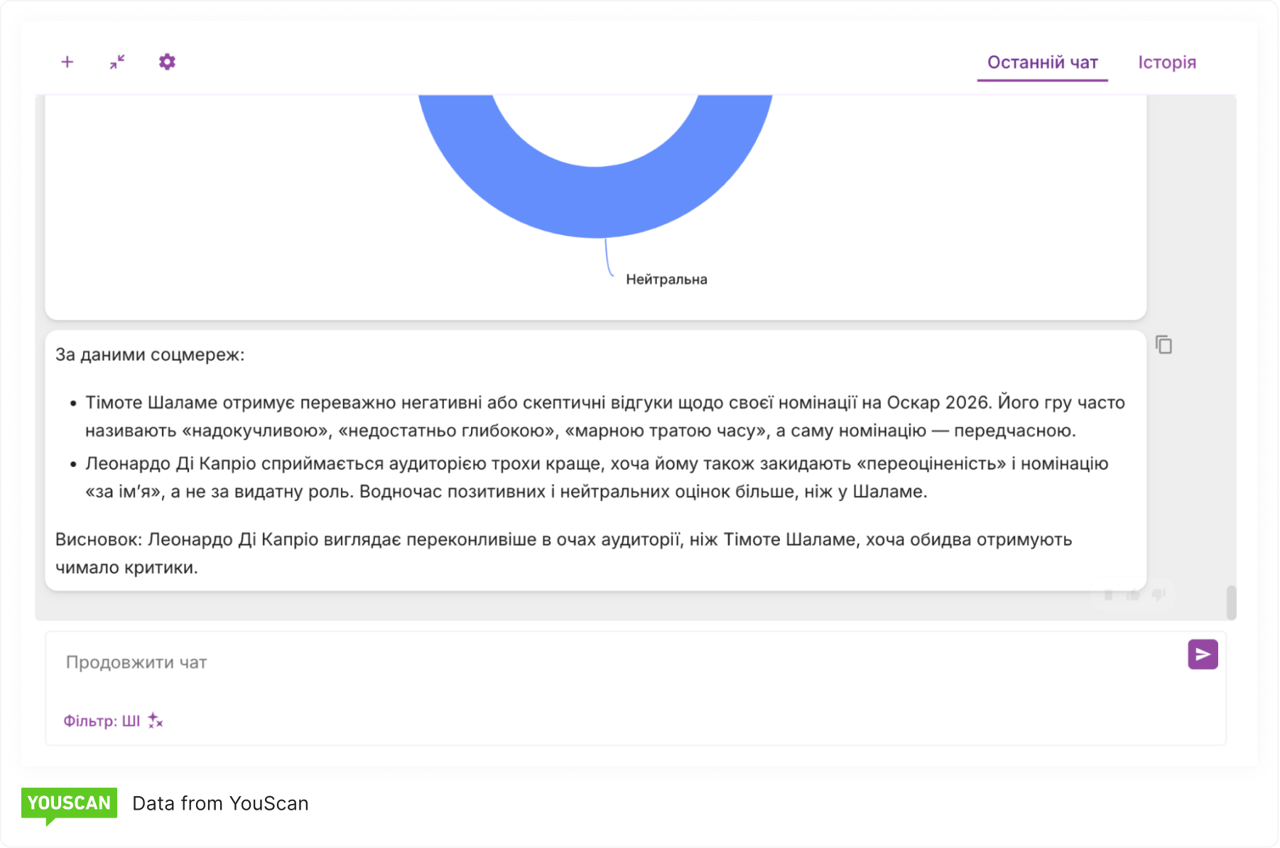
Task: Copy the AI response with copy icon
Action: pos(1164,345)
